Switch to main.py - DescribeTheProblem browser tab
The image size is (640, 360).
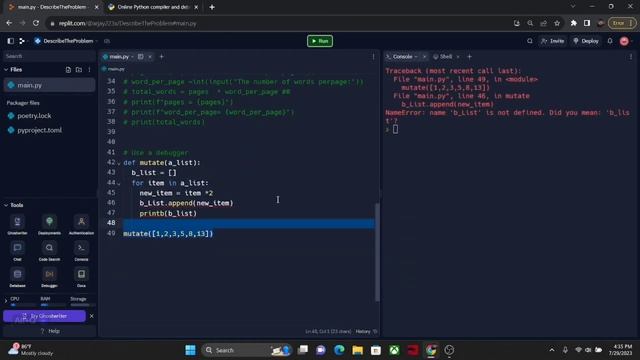[52, 7]
